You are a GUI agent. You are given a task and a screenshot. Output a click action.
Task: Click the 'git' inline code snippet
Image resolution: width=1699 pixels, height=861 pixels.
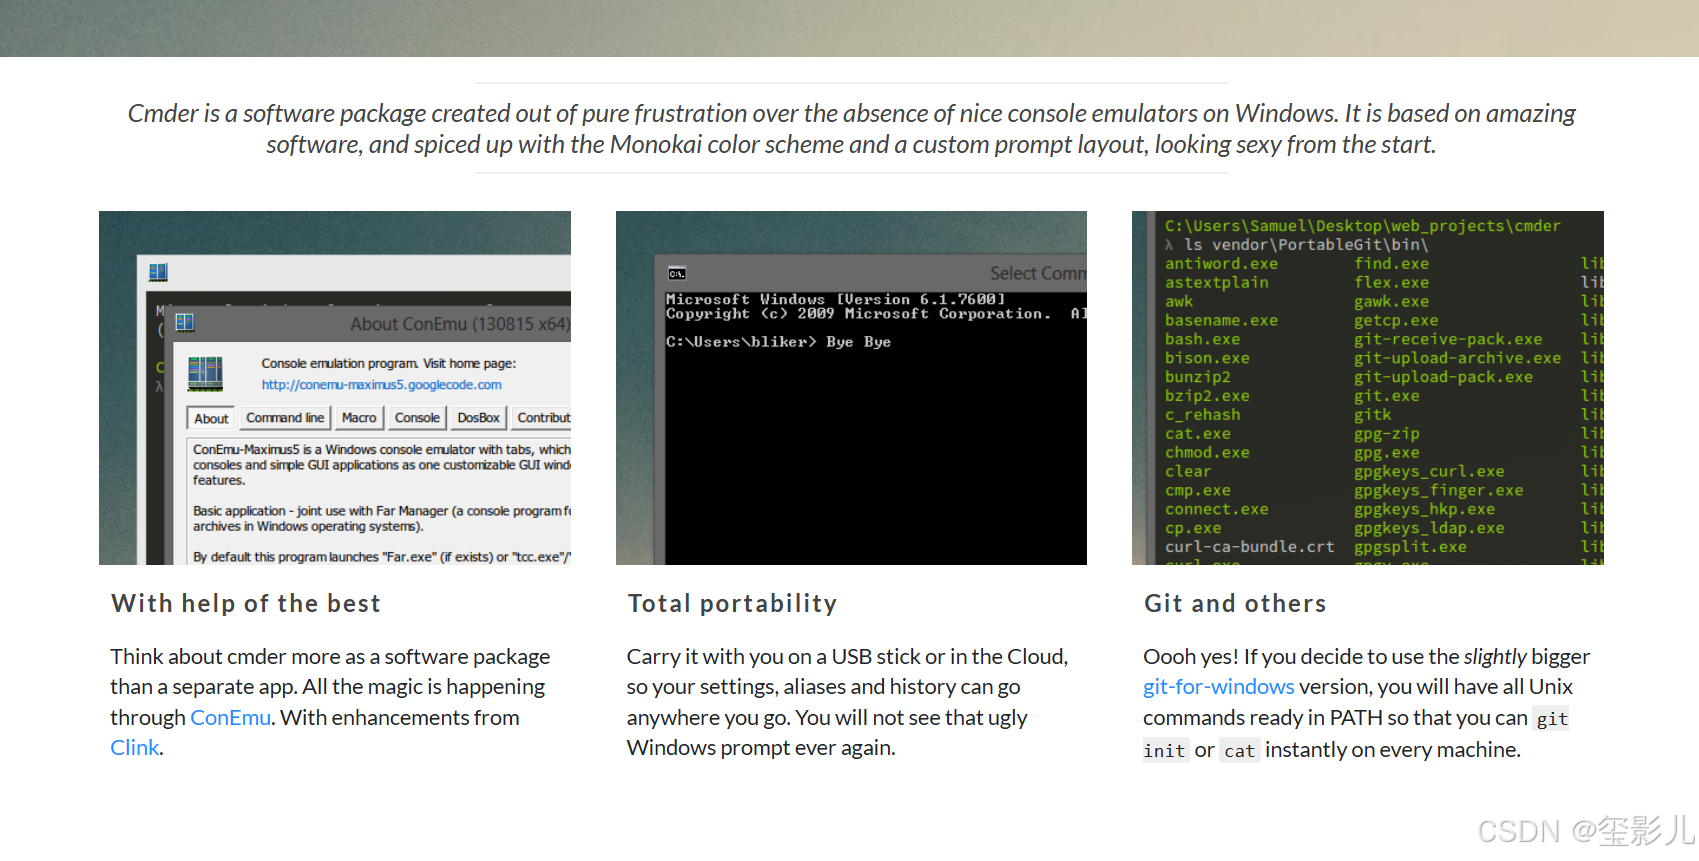click(1552, 719)
